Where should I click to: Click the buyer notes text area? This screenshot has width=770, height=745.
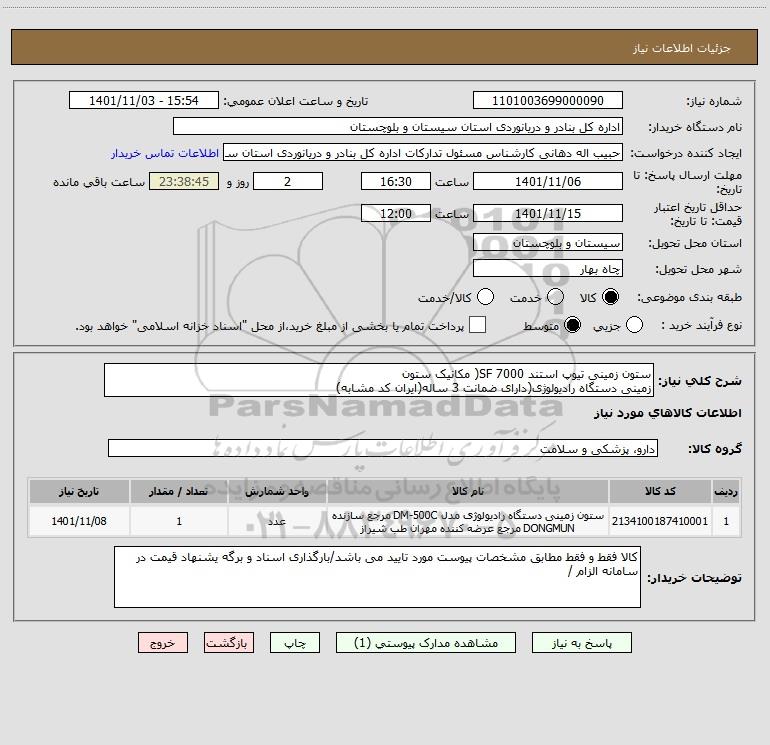click(377, 577)
